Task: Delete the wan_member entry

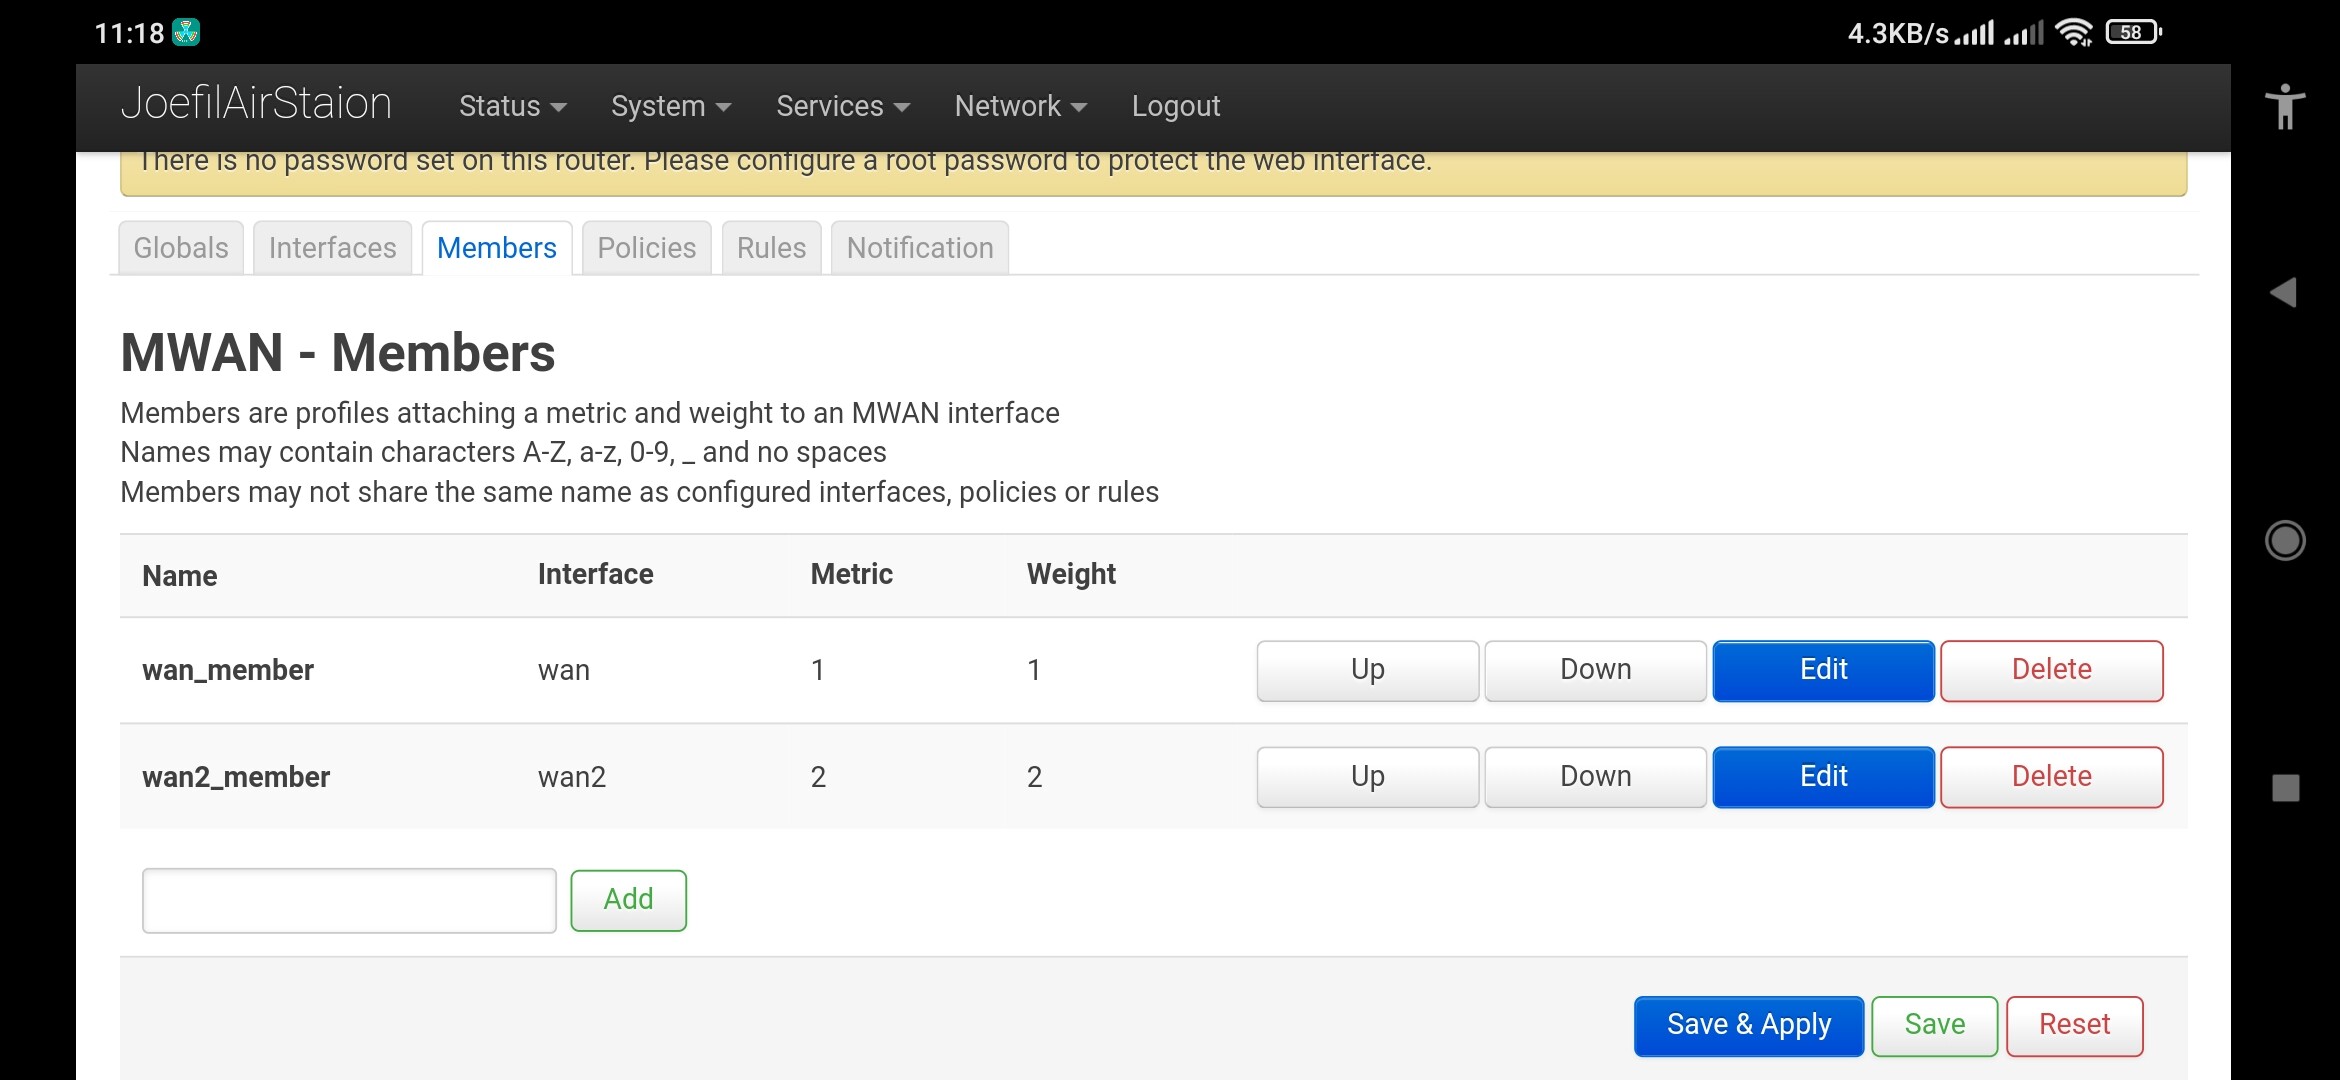Action: click(2051, 670)
